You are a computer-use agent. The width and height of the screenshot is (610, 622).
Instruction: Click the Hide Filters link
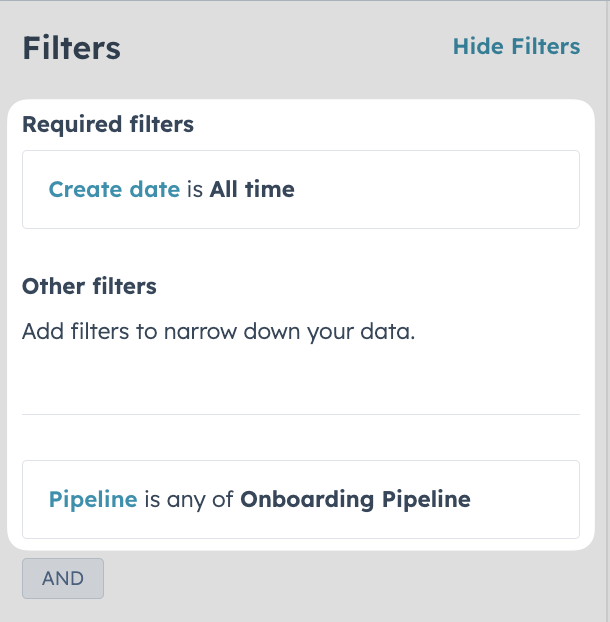click(x=516, y=46)
